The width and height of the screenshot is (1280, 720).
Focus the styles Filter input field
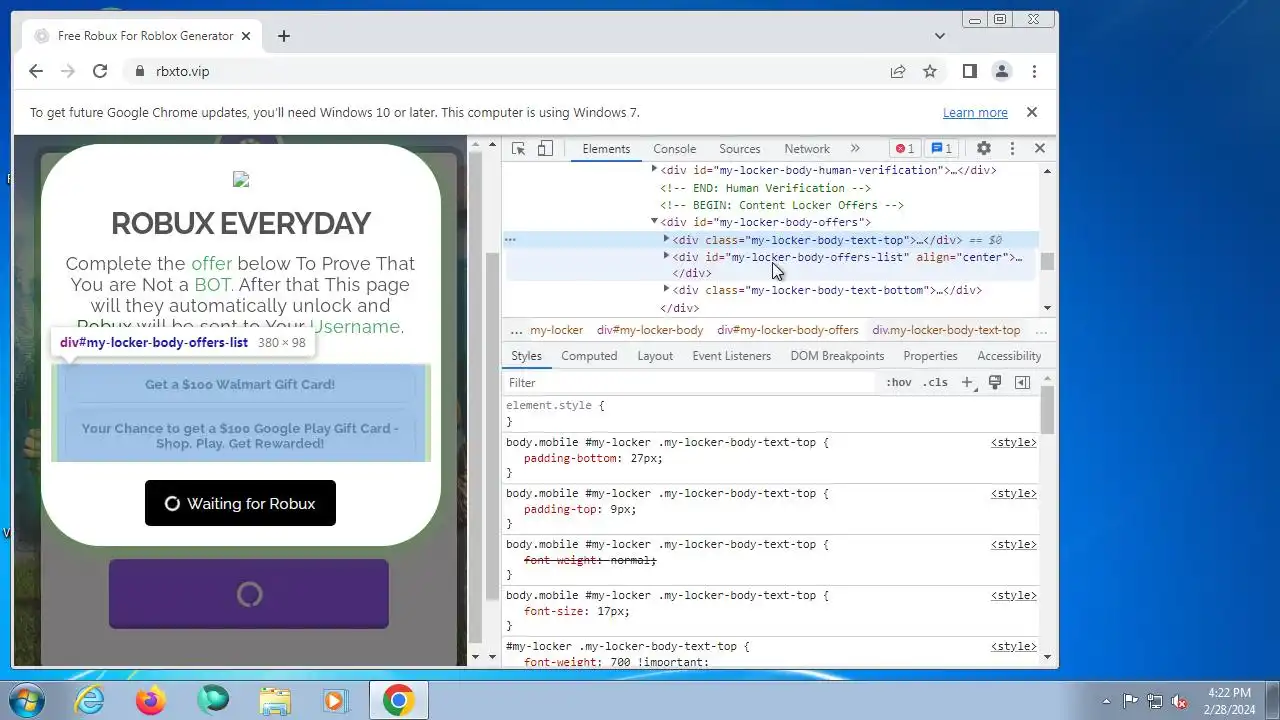[x=690, y=383]
